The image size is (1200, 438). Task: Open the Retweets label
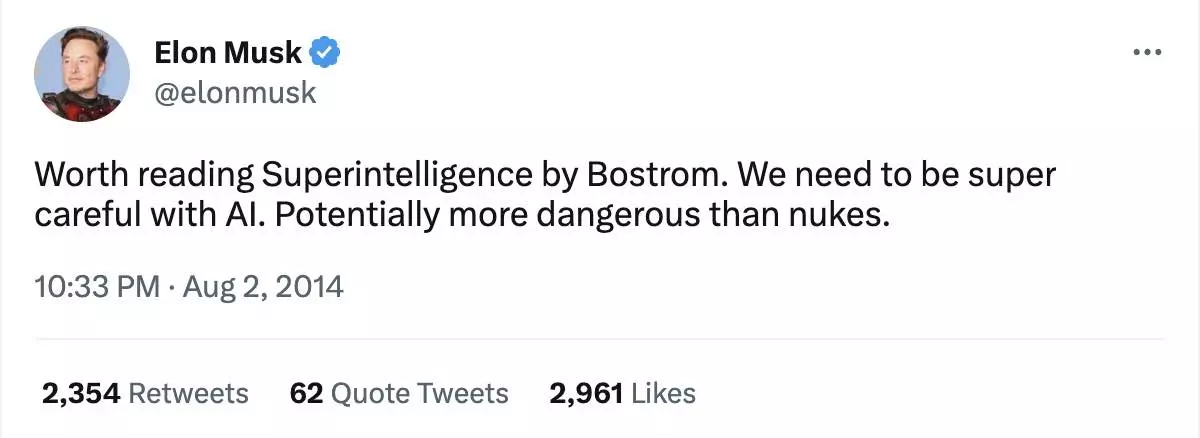pos(189,393)
